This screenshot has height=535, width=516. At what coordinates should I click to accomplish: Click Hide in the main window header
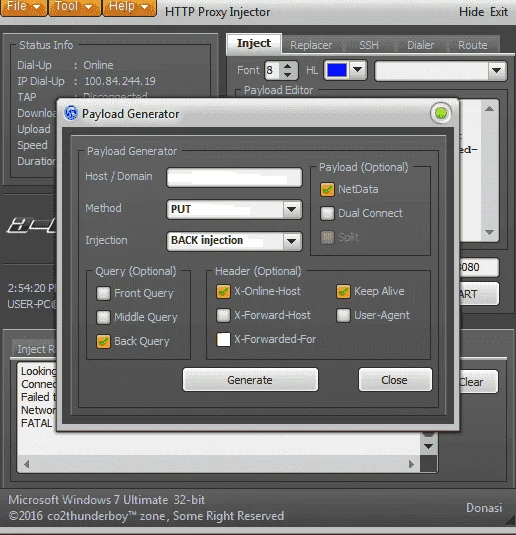click(x=471, y=12)
